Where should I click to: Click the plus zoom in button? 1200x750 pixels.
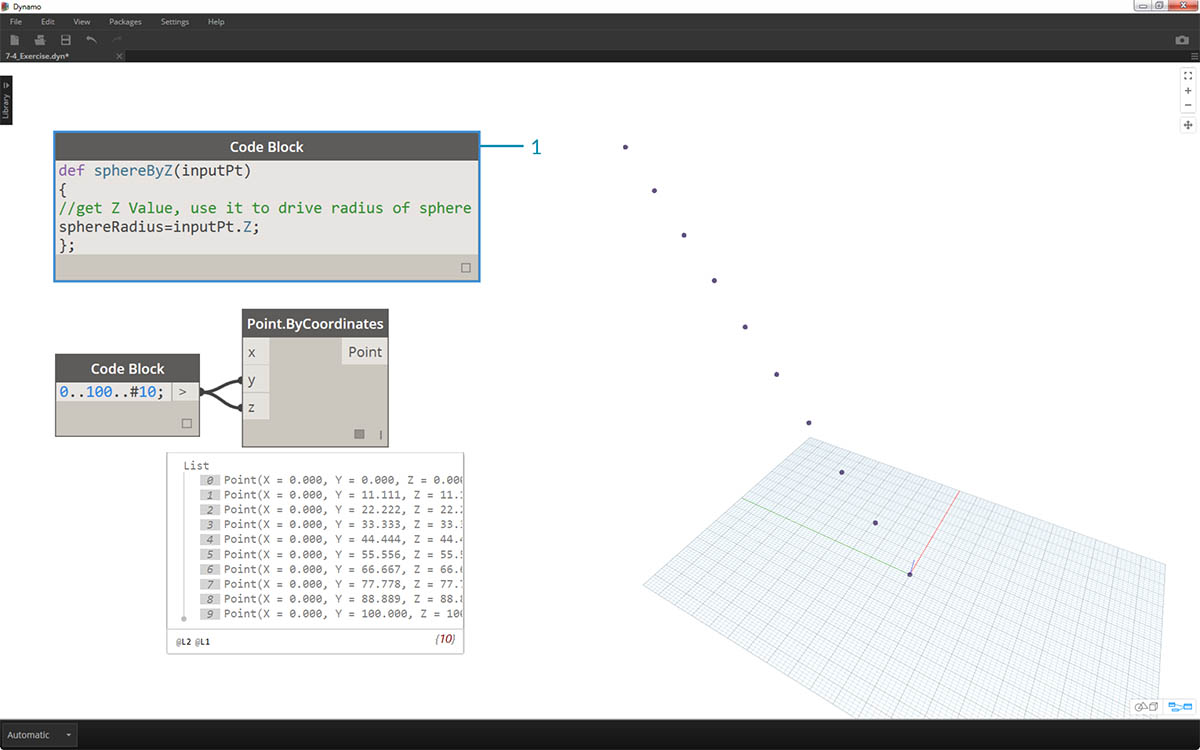point(1188,91)
